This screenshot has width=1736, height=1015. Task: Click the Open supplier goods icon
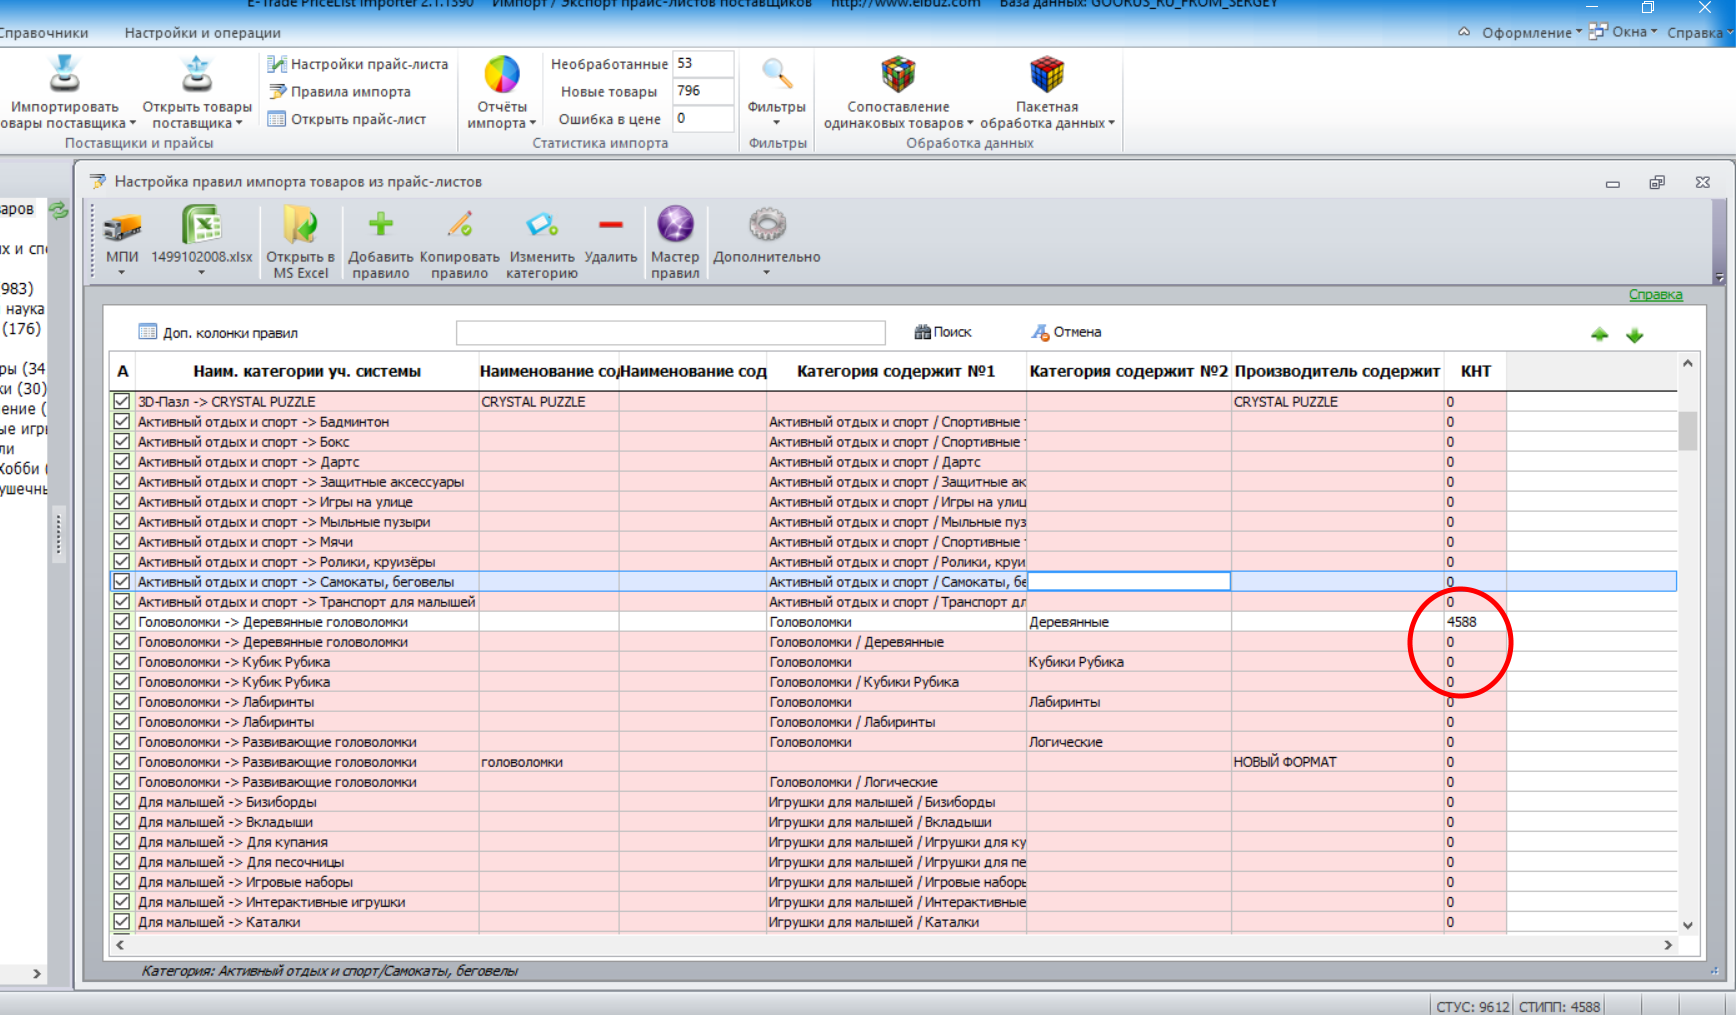click(x=197, y=74)
